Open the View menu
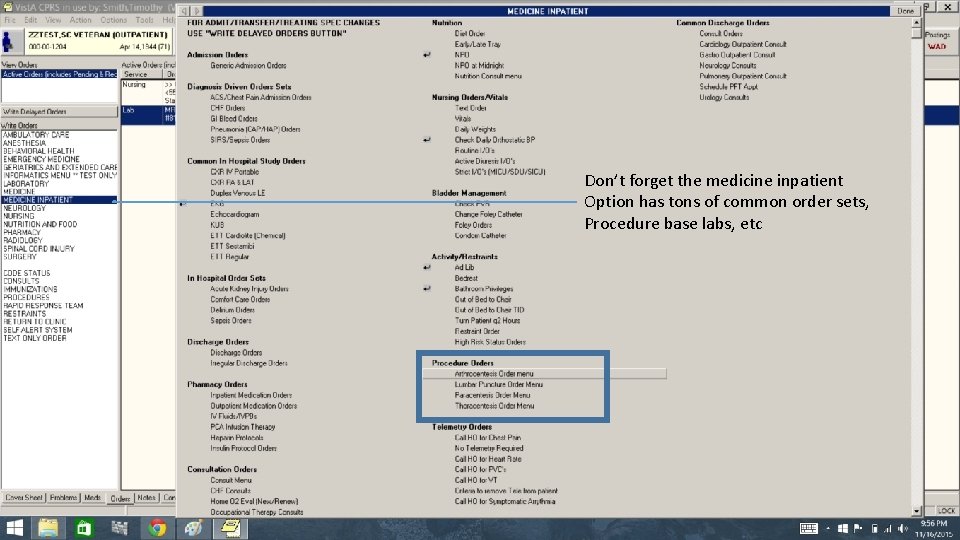Viewport: 960px width, 540px height. point(53,20)
